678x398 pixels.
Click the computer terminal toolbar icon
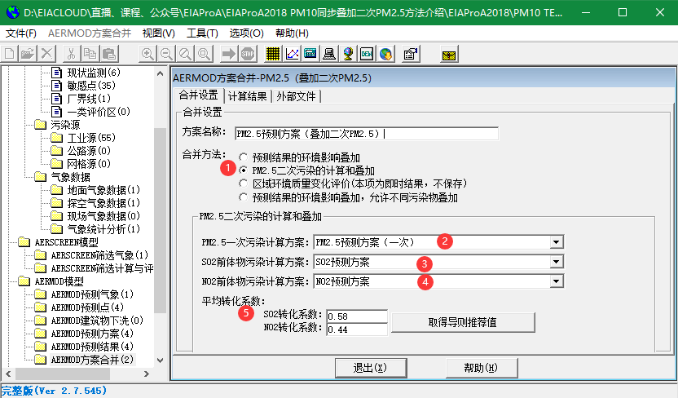click(x=329, y=54)
